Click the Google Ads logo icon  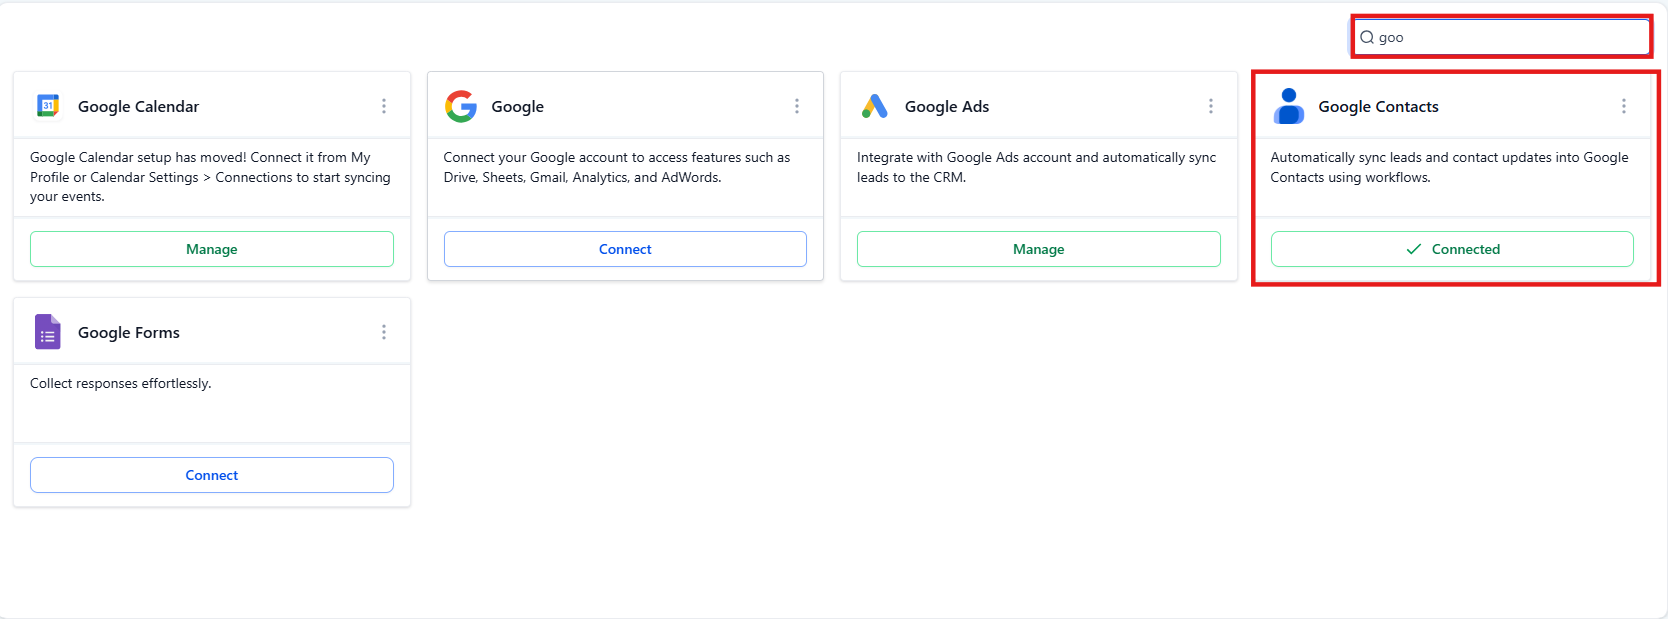[875, 106]
